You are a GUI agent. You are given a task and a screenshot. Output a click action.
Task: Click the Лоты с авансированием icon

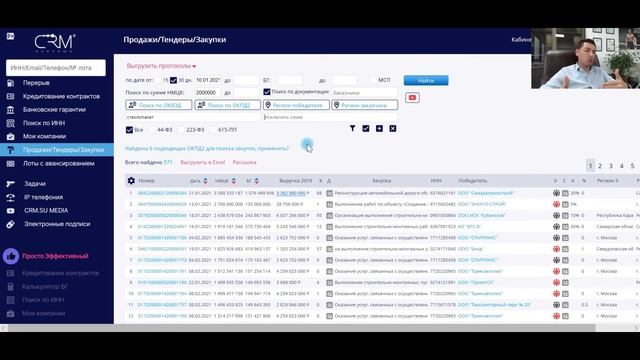point(11,164)
